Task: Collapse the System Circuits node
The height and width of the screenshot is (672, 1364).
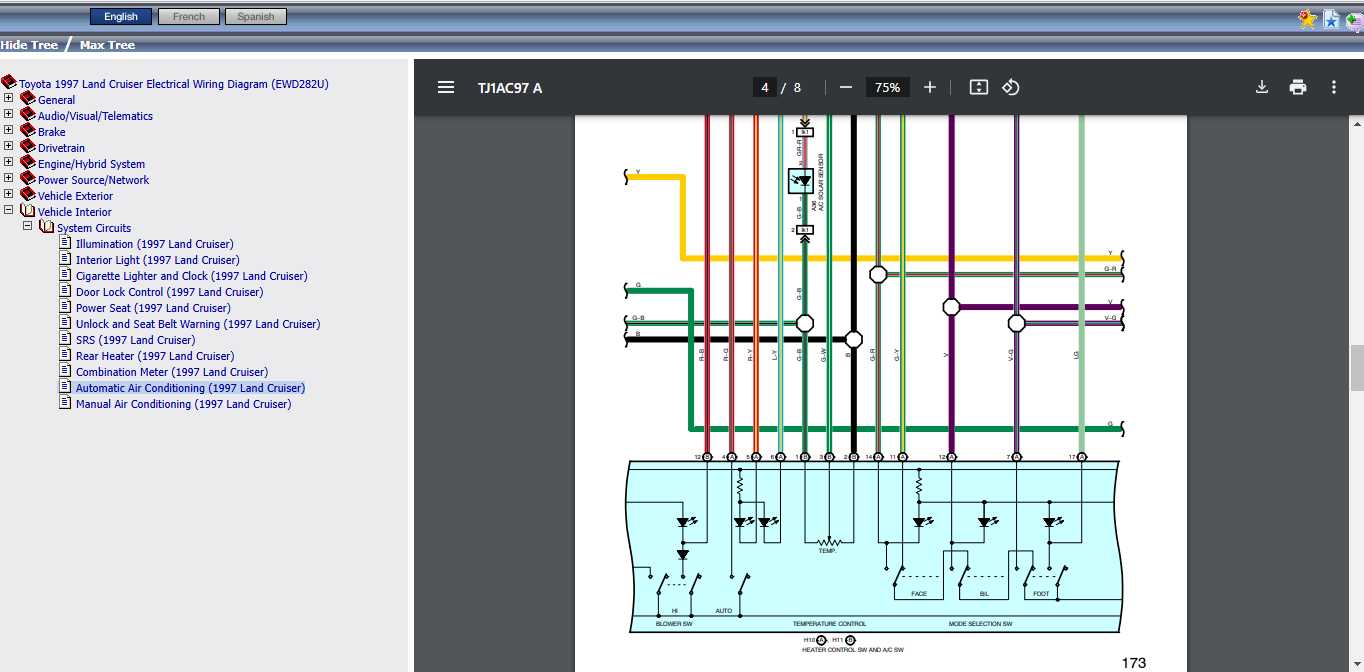Action: (x=28, y=226)
